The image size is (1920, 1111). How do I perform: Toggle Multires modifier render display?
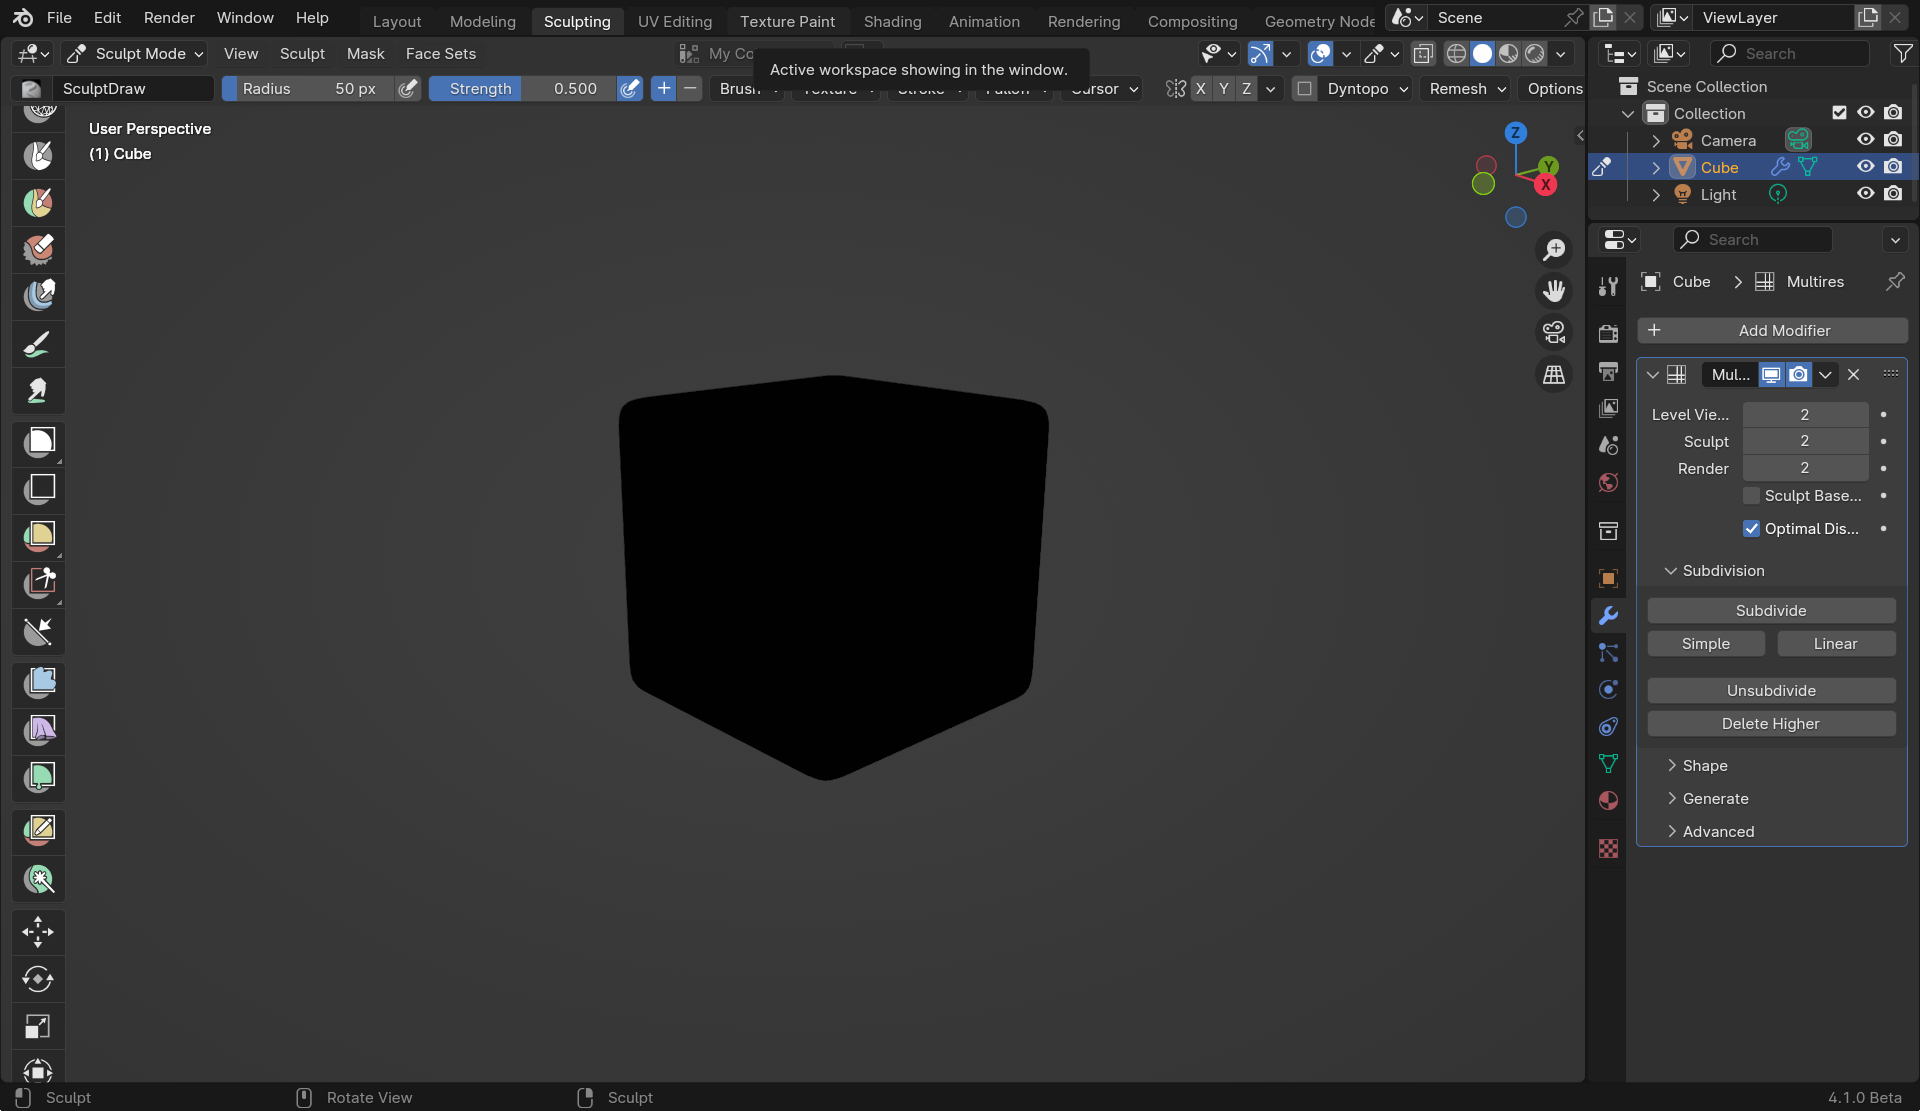pyautogui.click(x=1798, y=375)
